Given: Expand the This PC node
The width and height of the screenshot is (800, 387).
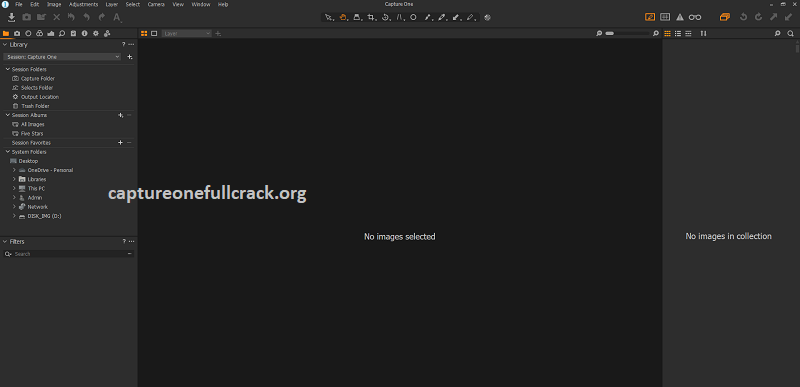Looking at the screenshot, I should coord(14,189).
